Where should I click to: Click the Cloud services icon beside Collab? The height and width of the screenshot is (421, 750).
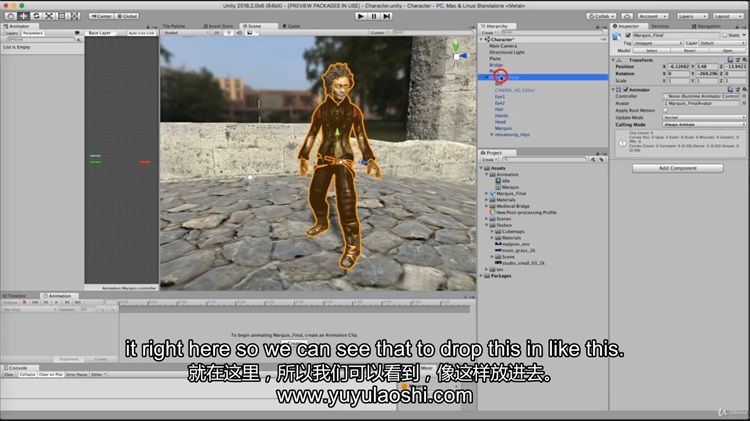627,16
